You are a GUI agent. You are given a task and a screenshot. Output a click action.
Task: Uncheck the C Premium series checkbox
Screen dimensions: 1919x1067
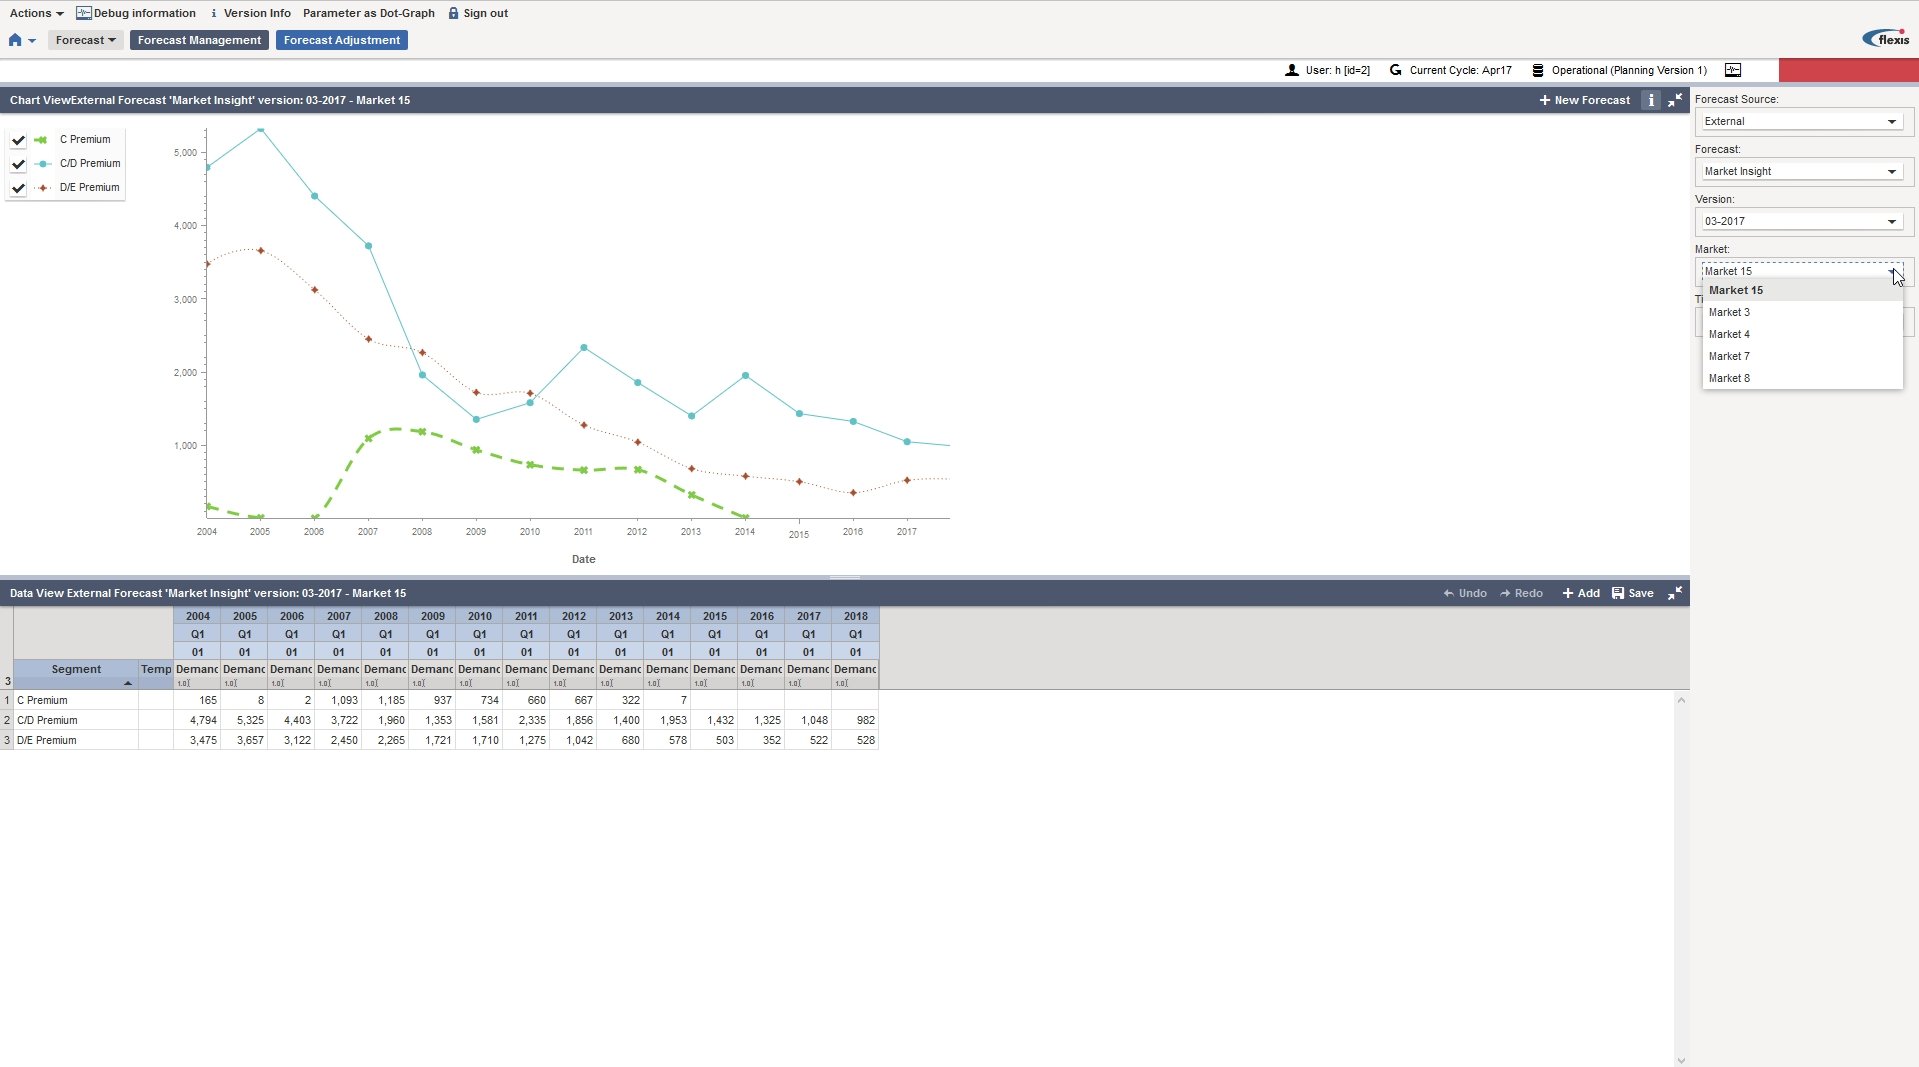point(18,140)
